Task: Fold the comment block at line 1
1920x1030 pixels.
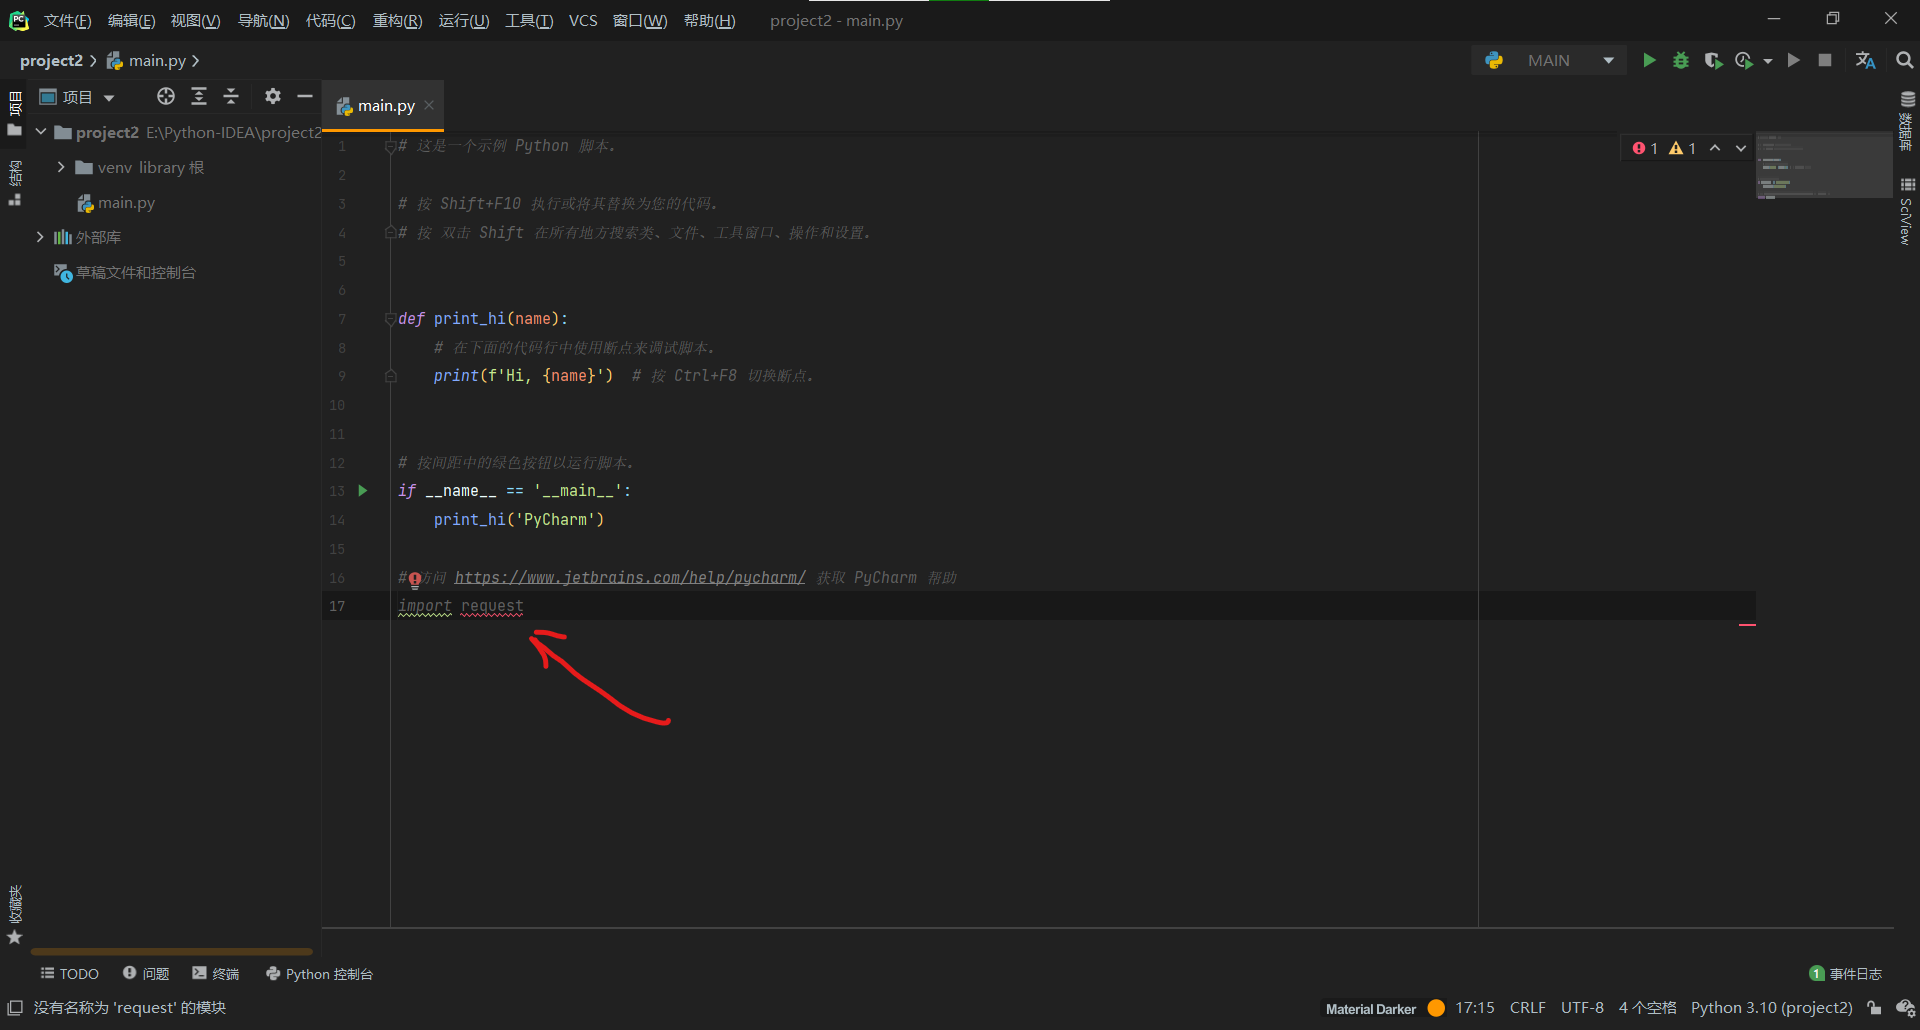Action: (390, 146)
